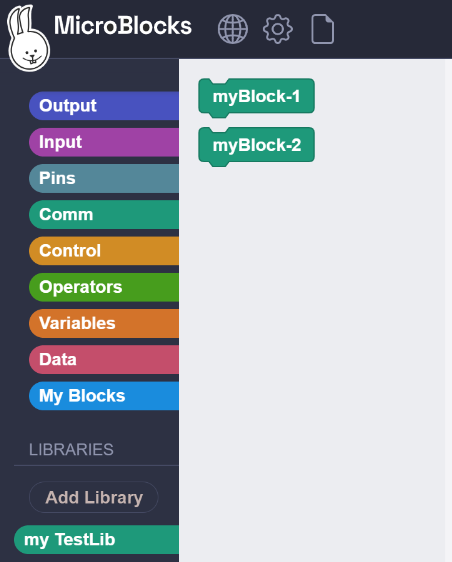Click the MicroBlocks bunny logo
The height and width of the screenshot is (562, 452).
point(28,38)
